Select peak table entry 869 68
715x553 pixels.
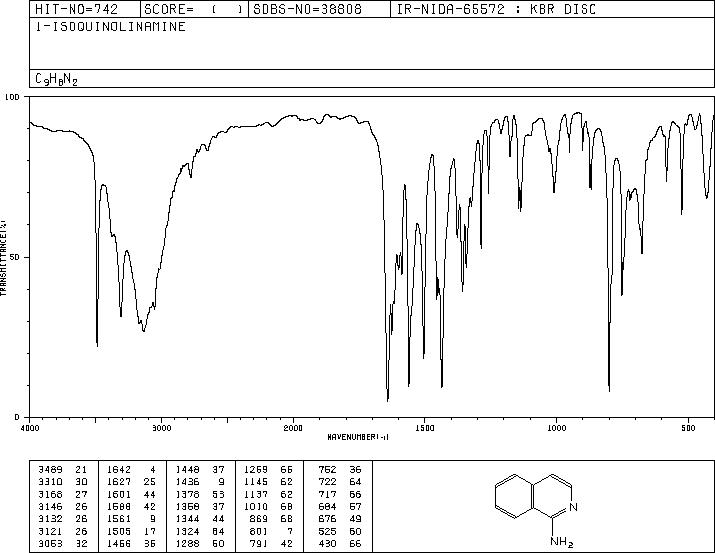(271, 519)
